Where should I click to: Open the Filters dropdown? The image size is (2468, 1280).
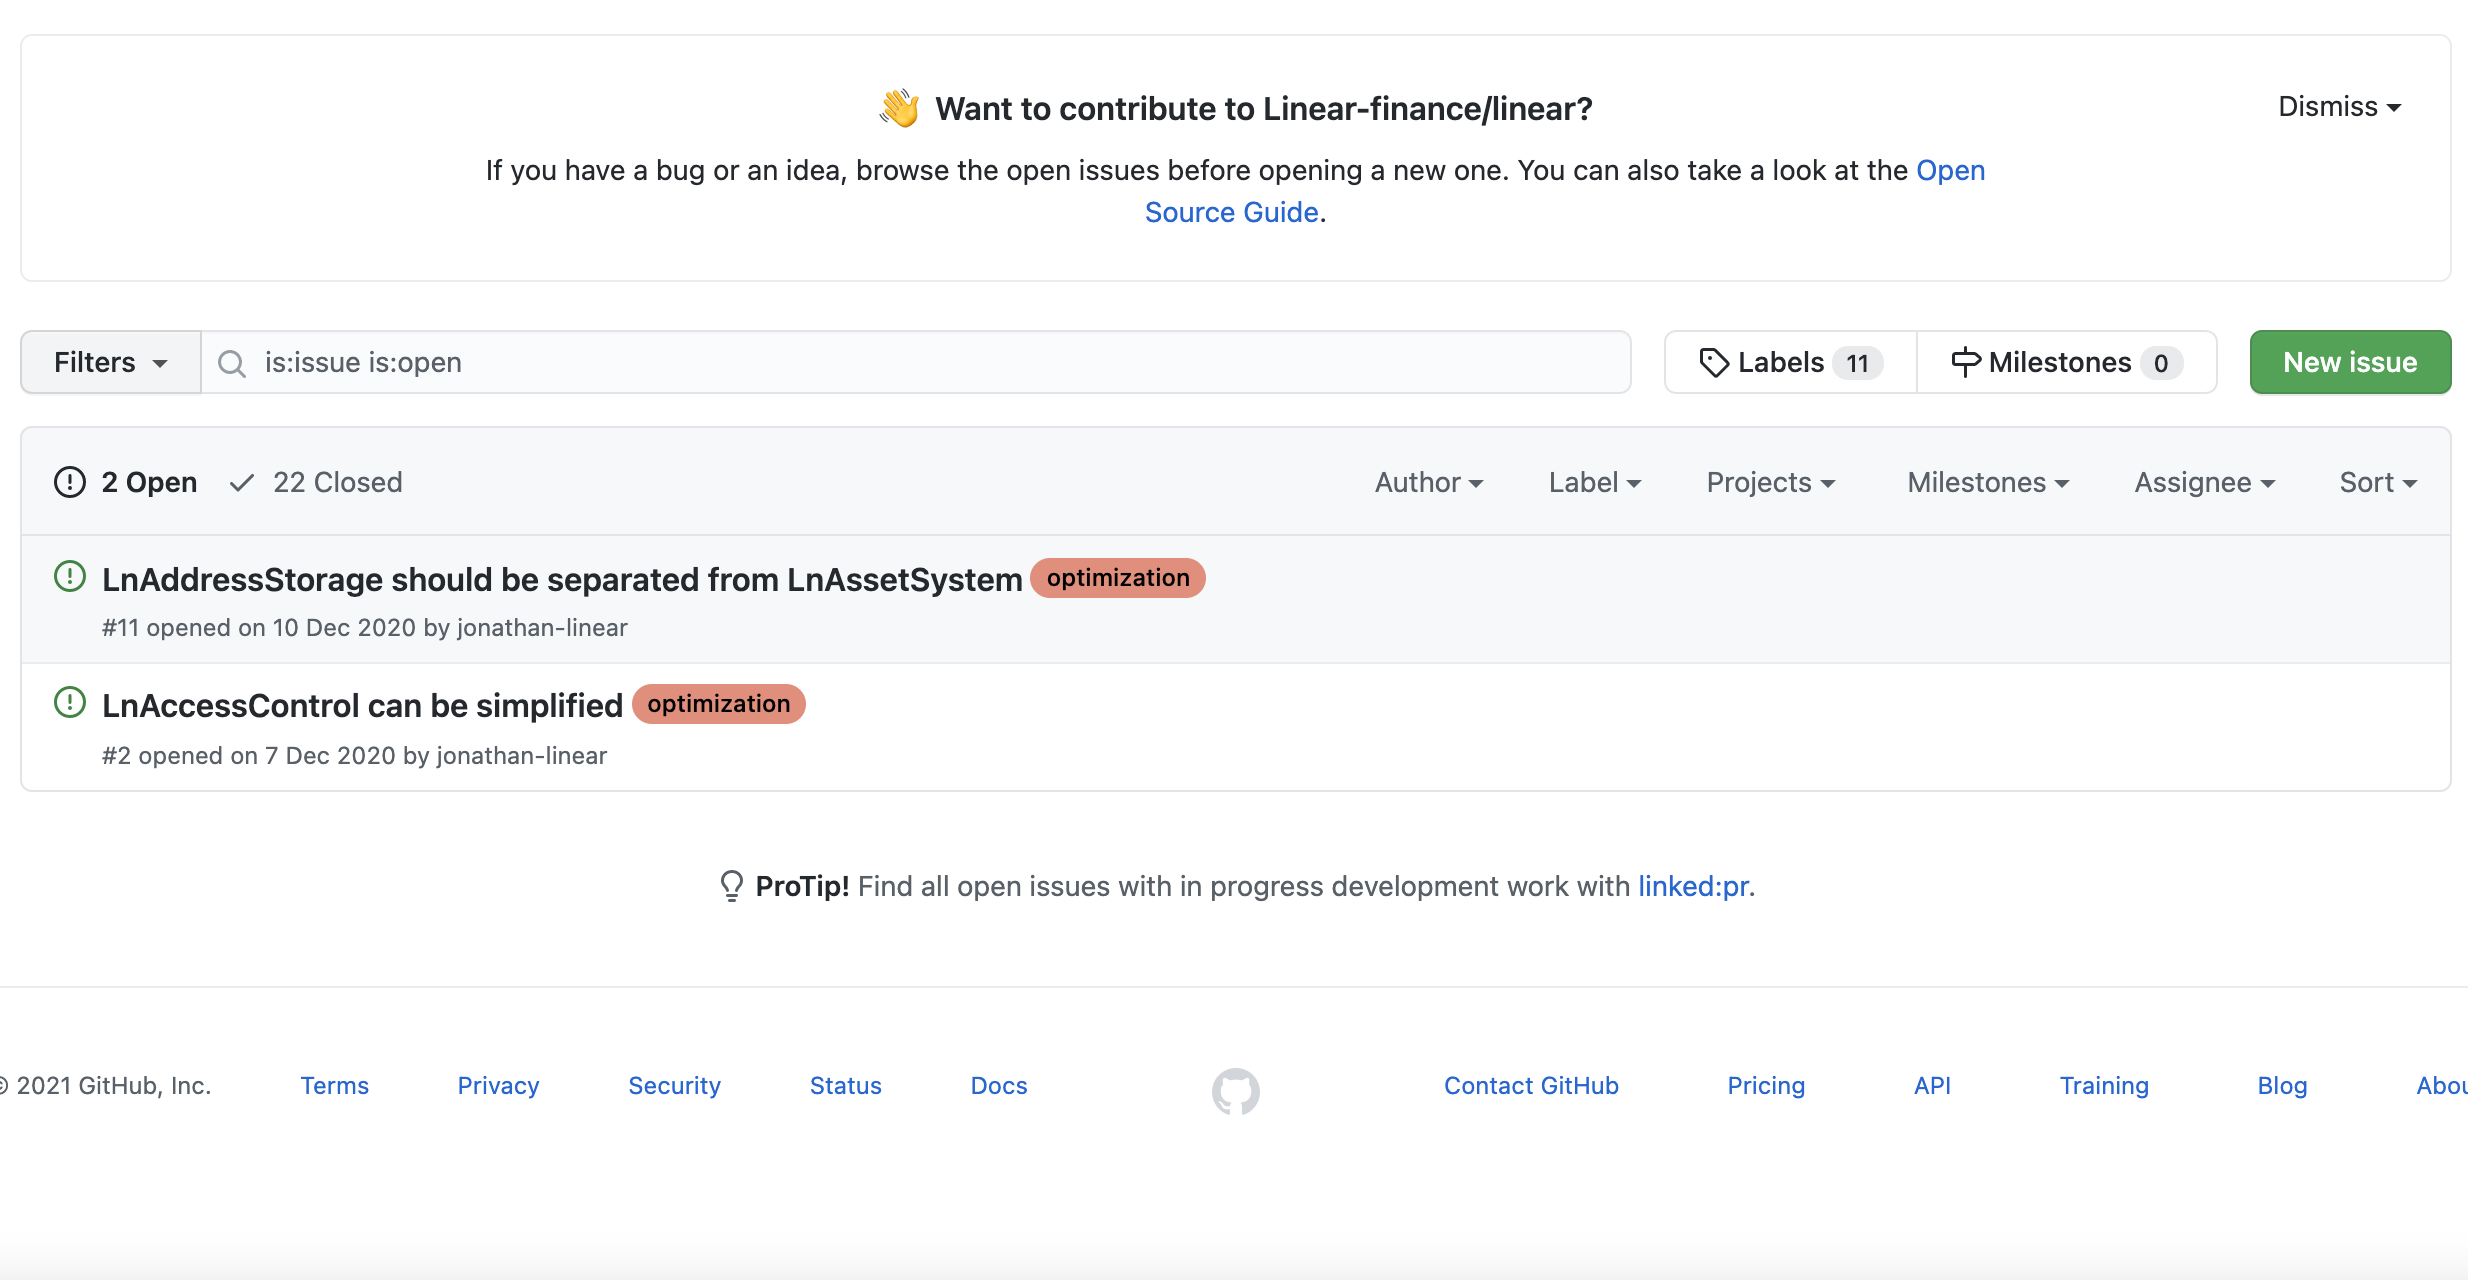point(110,362)
